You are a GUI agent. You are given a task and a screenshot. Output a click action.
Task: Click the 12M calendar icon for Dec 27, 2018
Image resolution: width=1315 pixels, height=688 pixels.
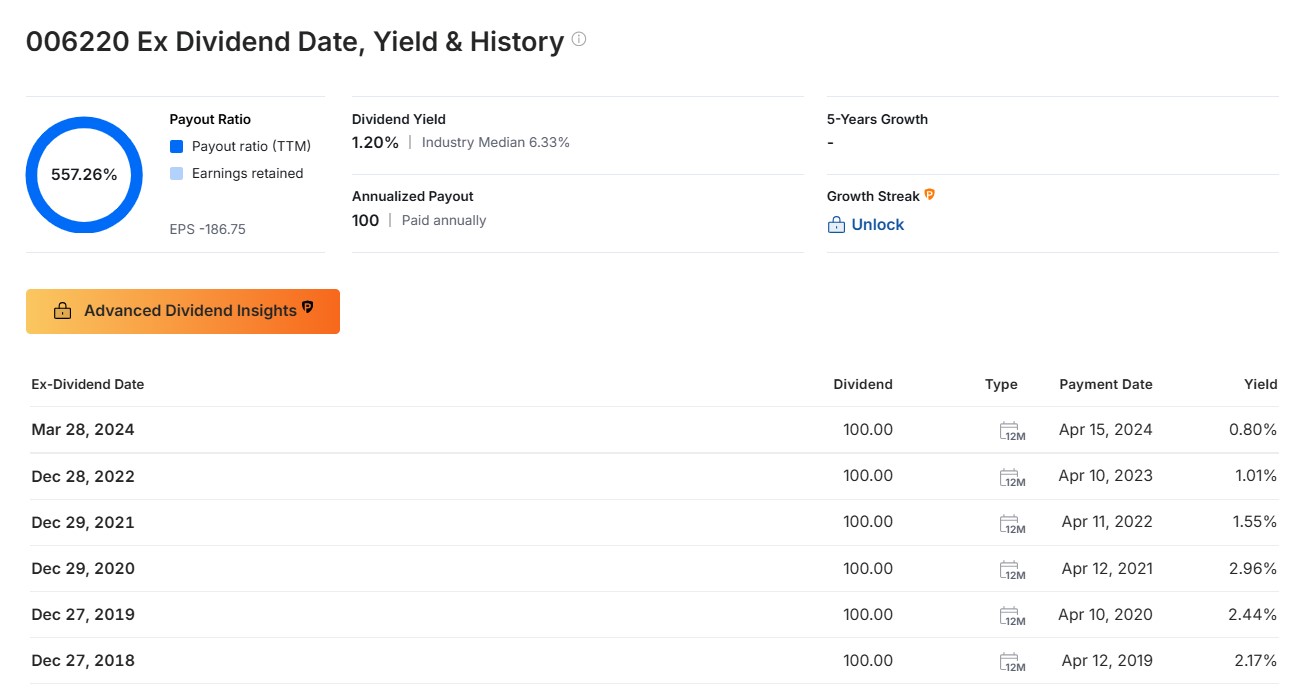point(1012,661)
